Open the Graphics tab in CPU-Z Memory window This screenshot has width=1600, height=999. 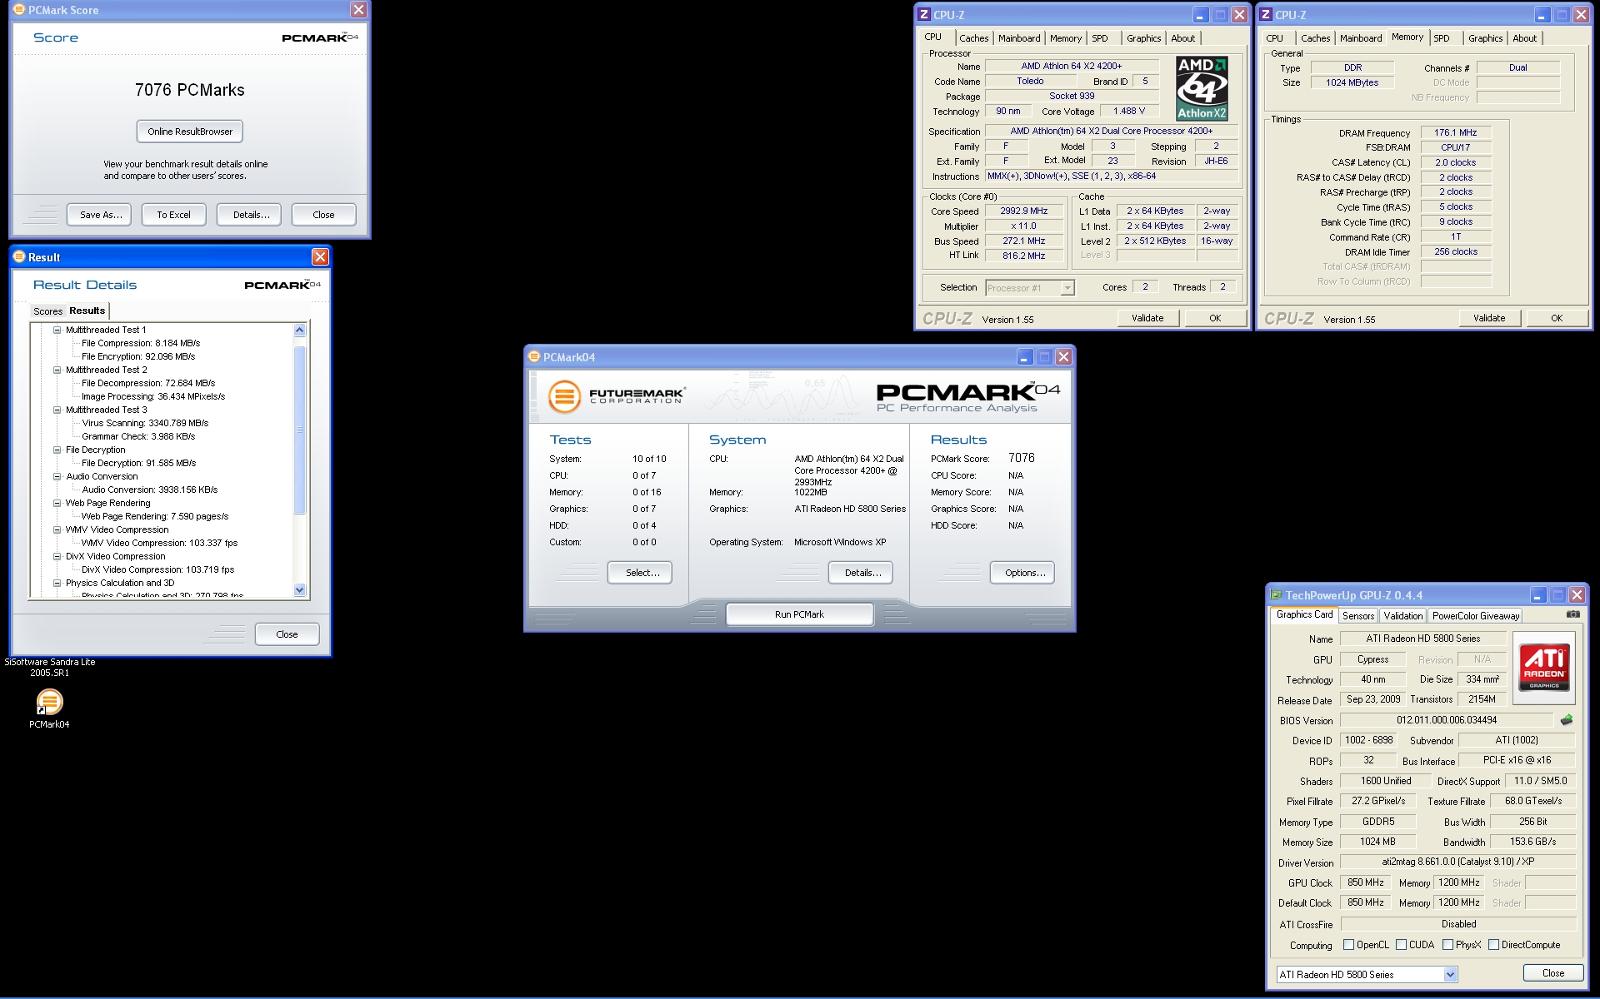[x=1485, y=38]
